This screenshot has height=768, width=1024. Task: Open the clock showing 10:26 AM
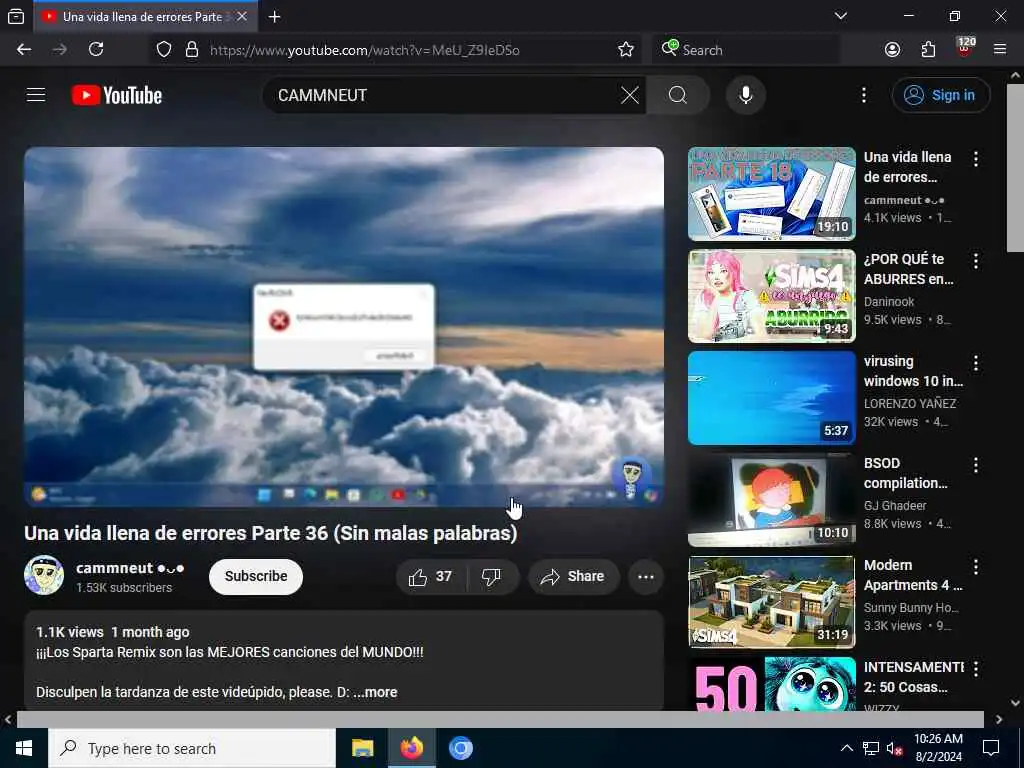coord(938,748)
